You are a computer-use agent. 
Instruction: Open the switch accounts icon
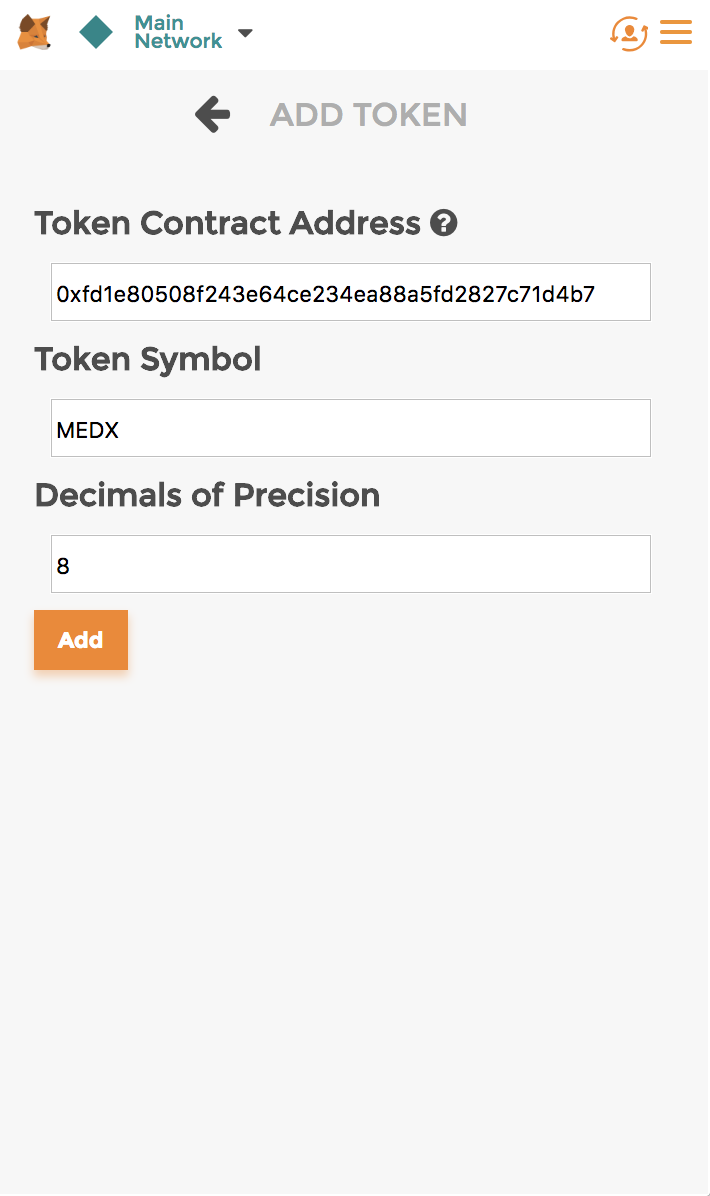click(629, 33)
